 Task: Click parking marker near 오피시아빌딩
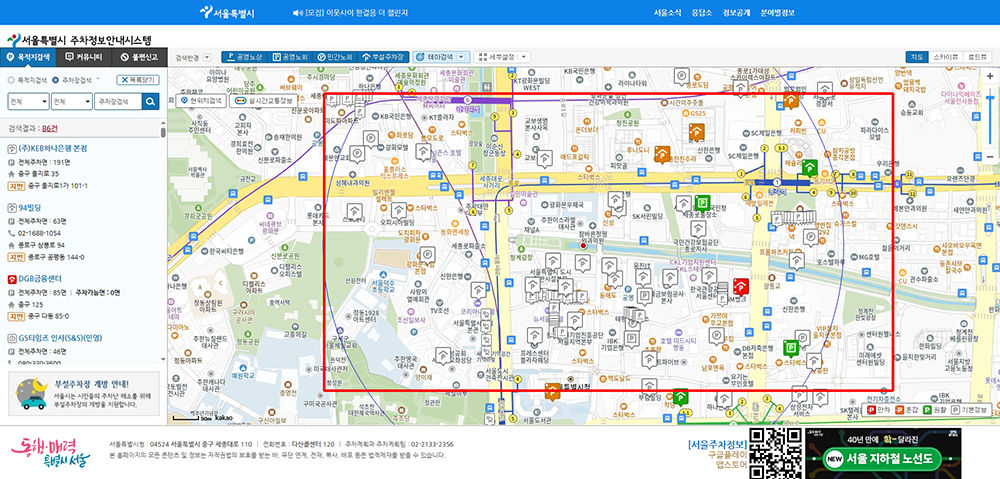click(399, 210)
